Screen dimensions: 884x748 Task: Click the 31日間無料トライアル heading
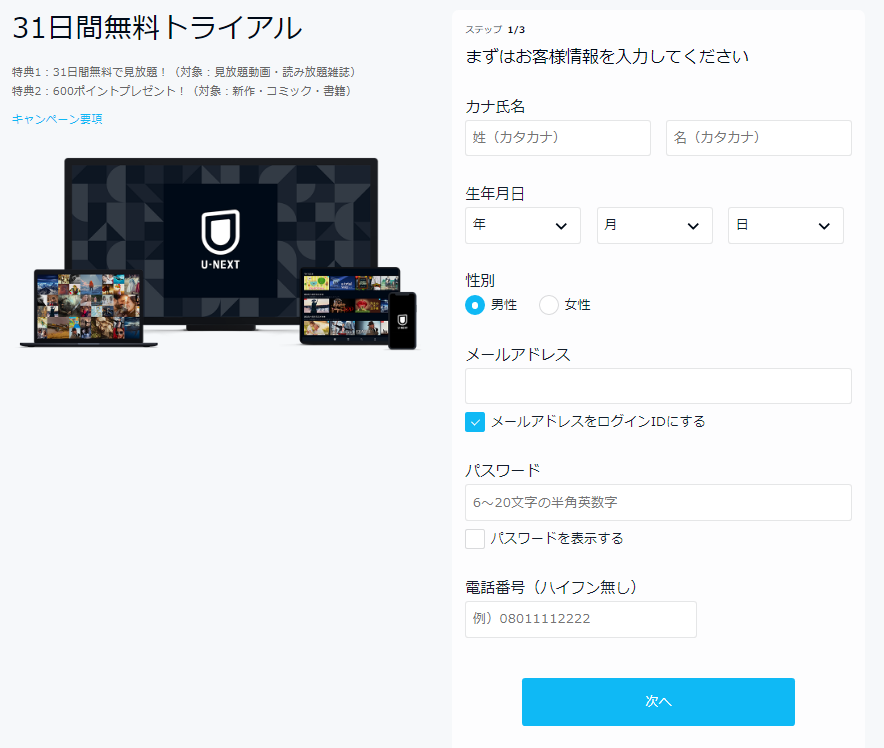pos(157,28)
